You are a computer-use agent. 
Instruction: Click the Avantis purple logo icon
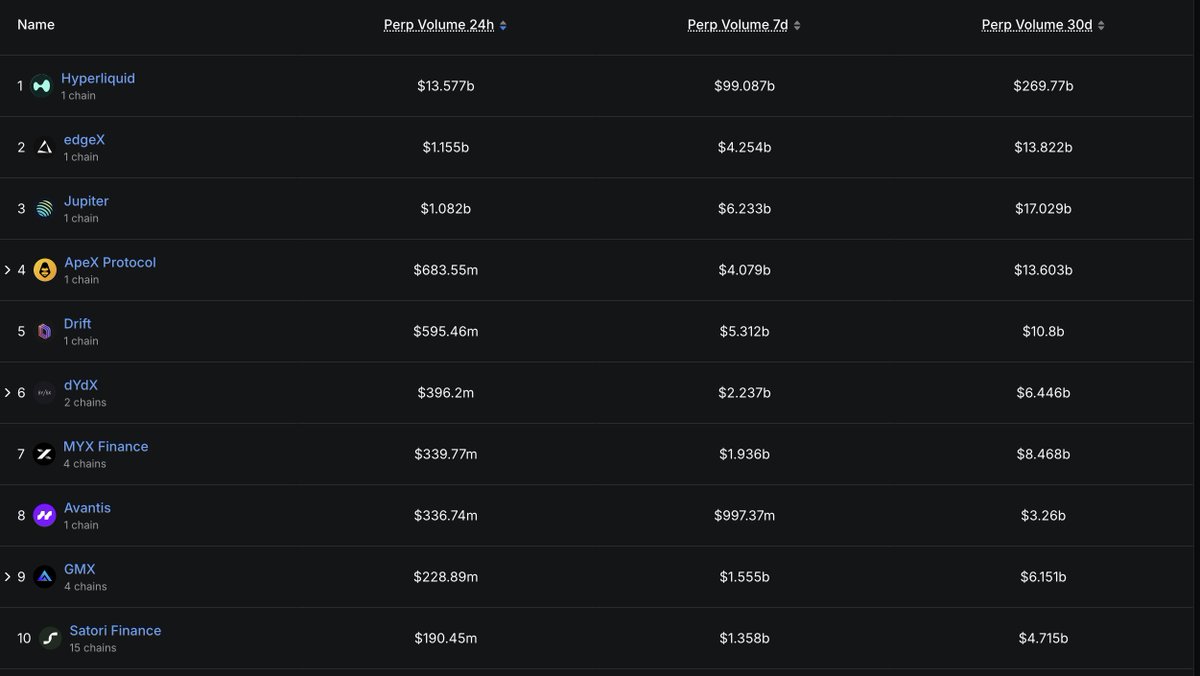(x=44, y=516)
